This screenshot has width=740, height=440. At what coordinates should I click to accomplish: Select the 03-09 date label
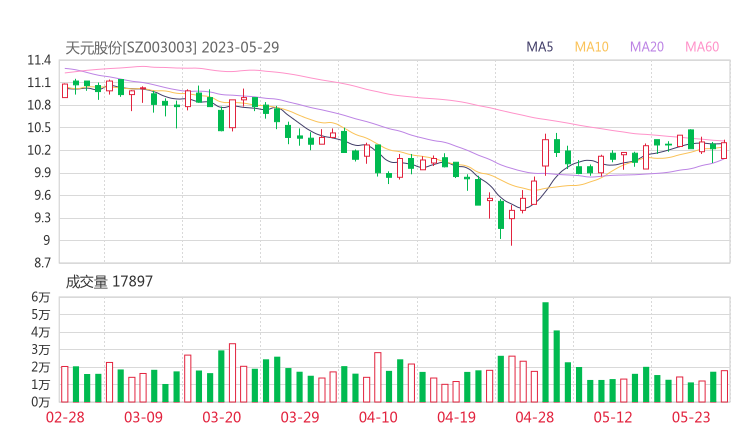point(143,417)
